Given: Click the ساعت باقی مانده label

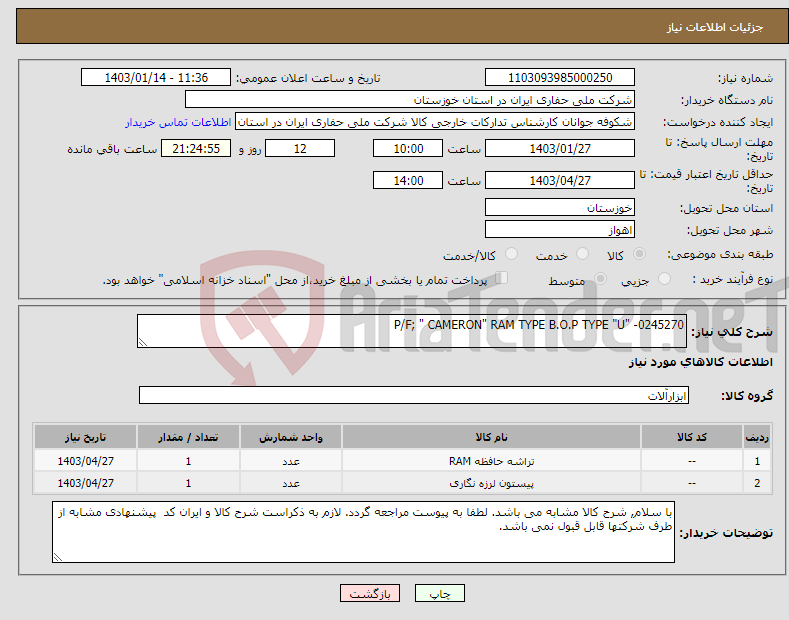Looking at the screenshot, I should coord(112,149).
